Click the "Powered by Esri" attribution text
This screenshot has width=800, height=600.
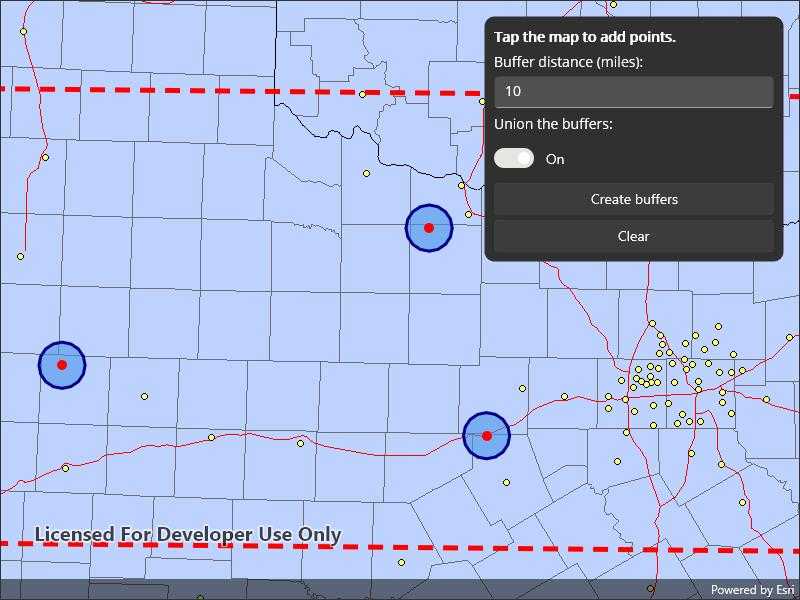point(752,590)
